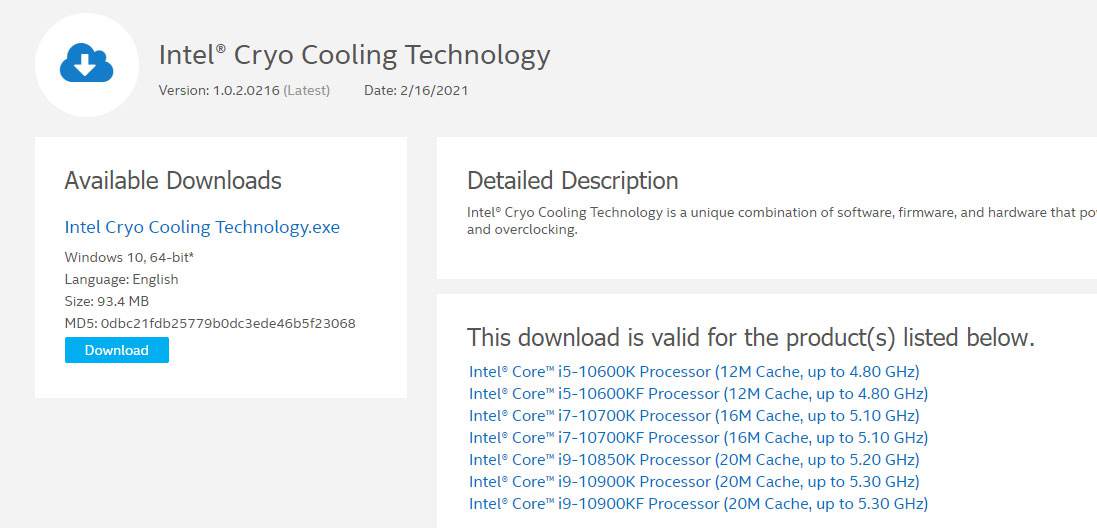Open the Core i7-10700KF Processor link
1097x528 pixels.
(698, 438)
